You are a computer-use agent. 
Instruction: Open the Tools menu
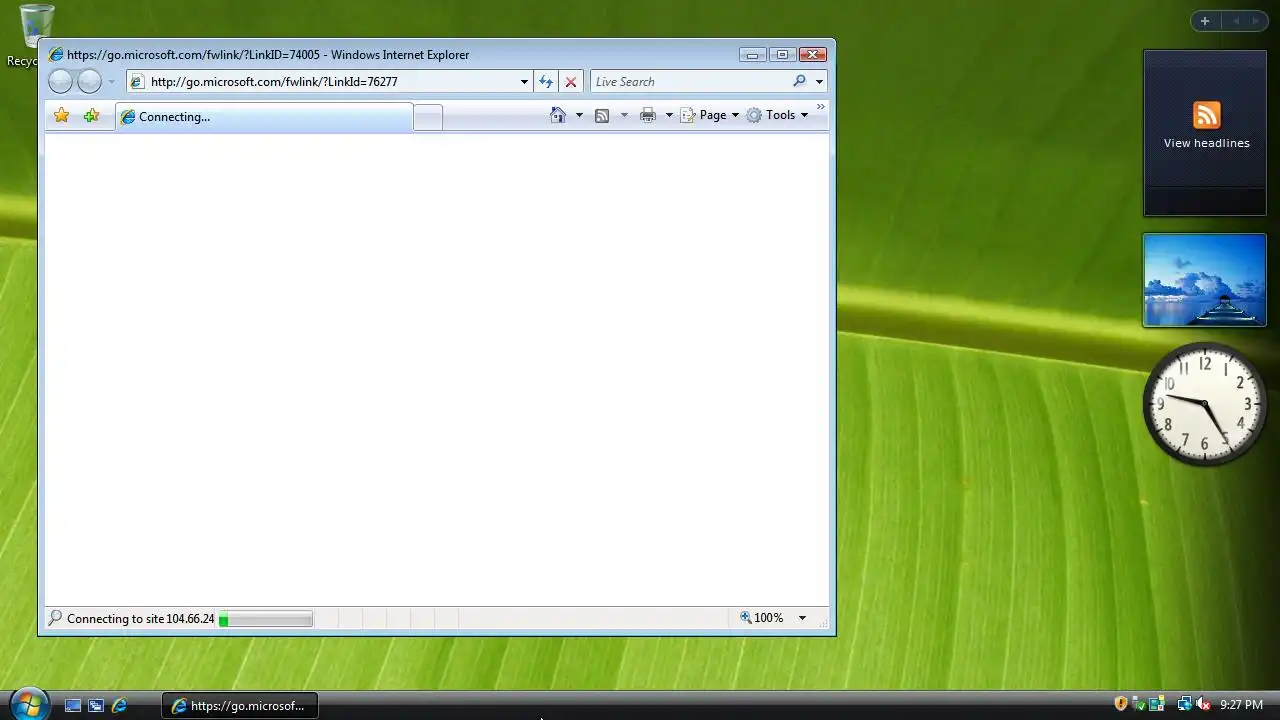pyautogui.click(x=777, y=115)
